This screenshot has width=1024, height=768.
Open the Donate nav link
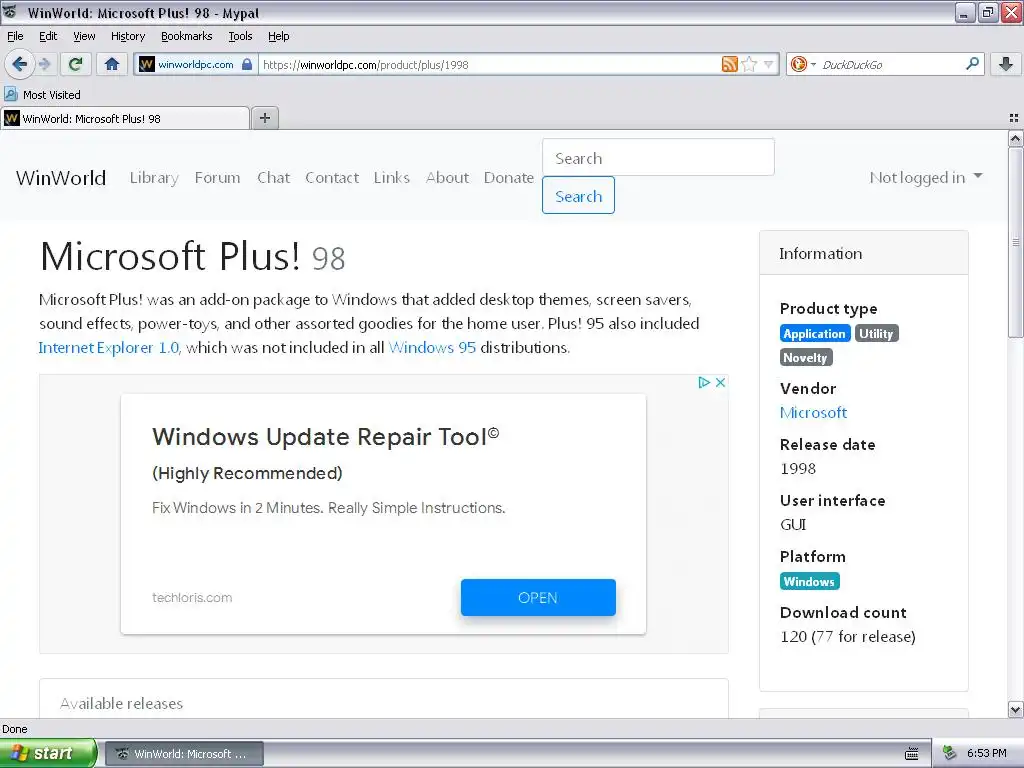509,178
